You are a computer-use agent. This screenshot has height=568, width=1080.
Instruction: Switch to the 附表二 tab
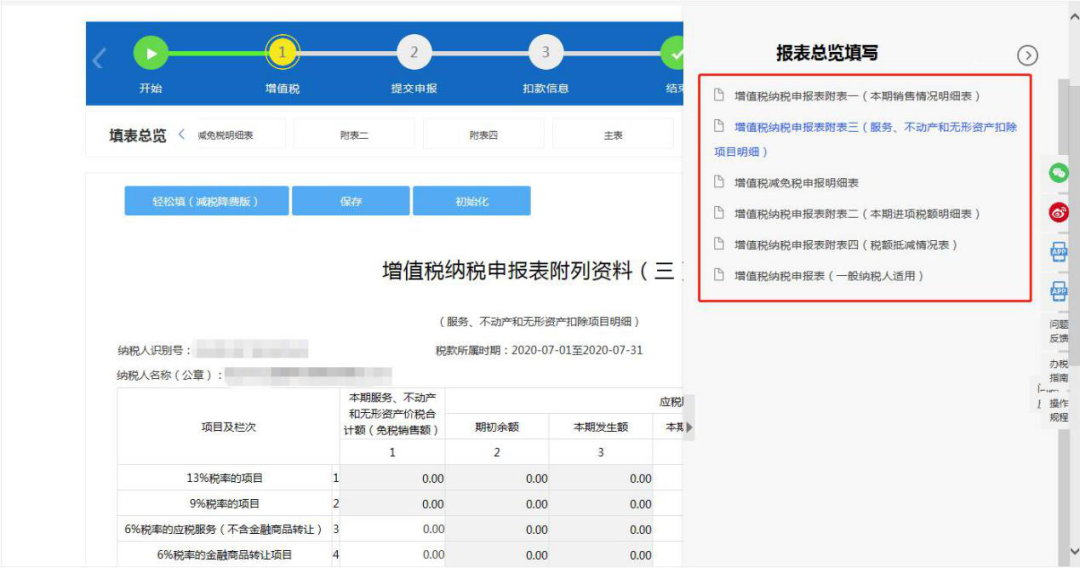(354, 135)
